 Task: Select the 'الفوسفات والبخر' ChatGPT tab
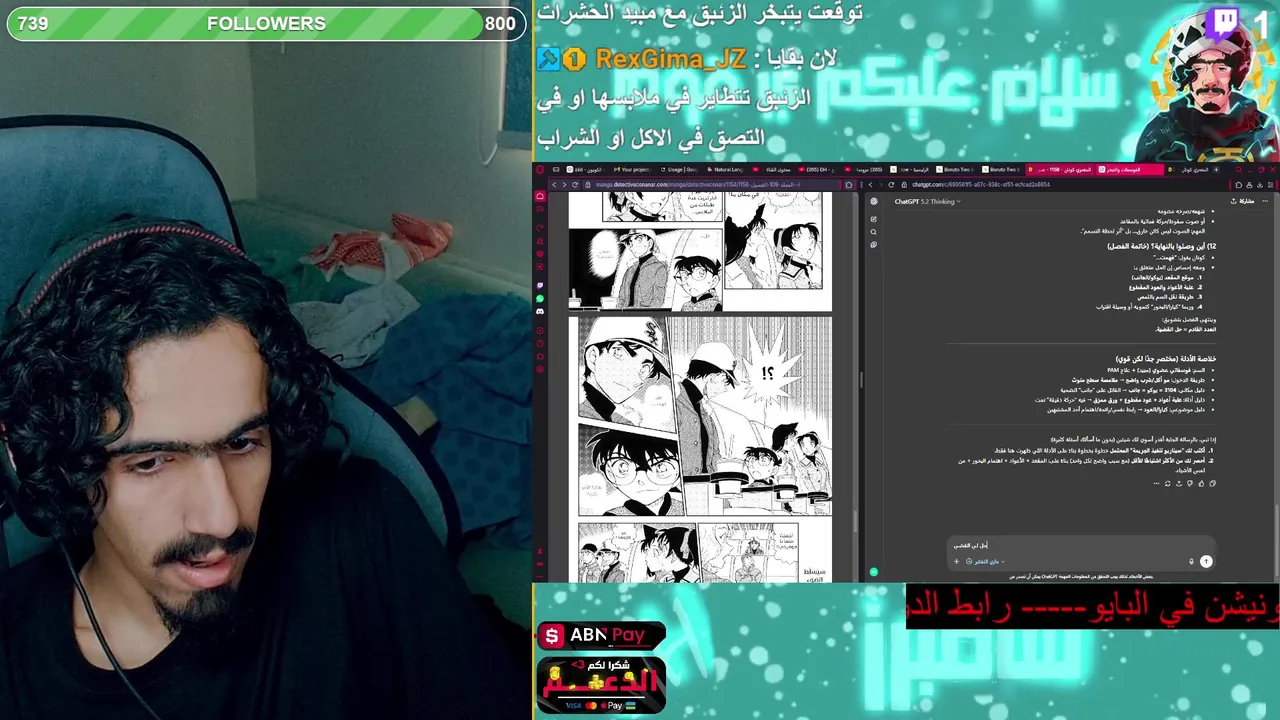pos(1130,169)
